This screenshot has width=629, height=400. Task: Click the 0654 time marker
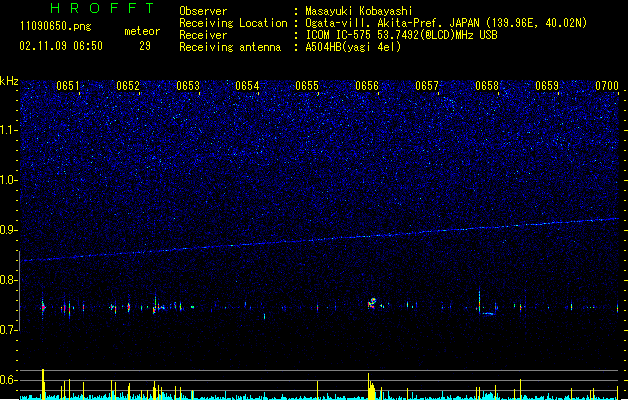(247, 86)
